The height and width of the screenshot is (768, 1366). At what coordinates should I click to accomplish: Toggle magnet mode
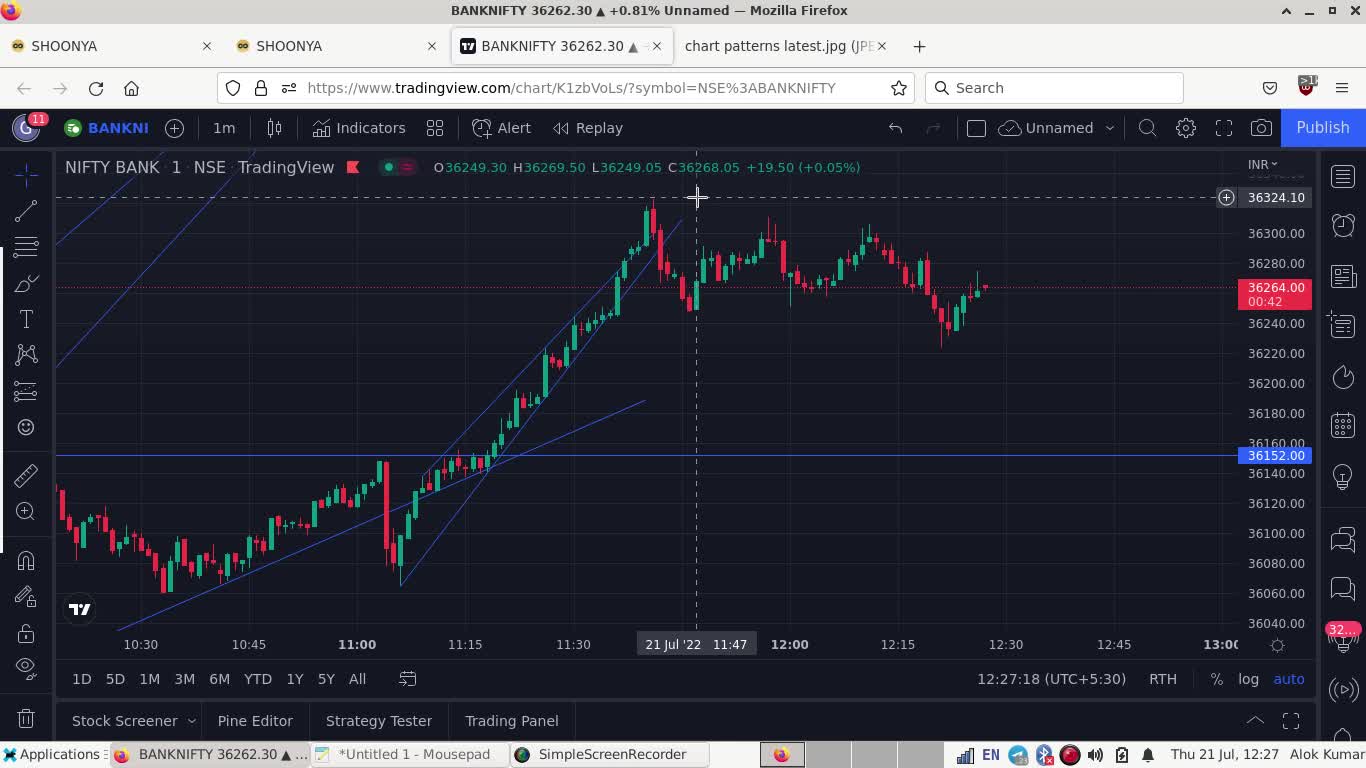click(x=26, y=560)
